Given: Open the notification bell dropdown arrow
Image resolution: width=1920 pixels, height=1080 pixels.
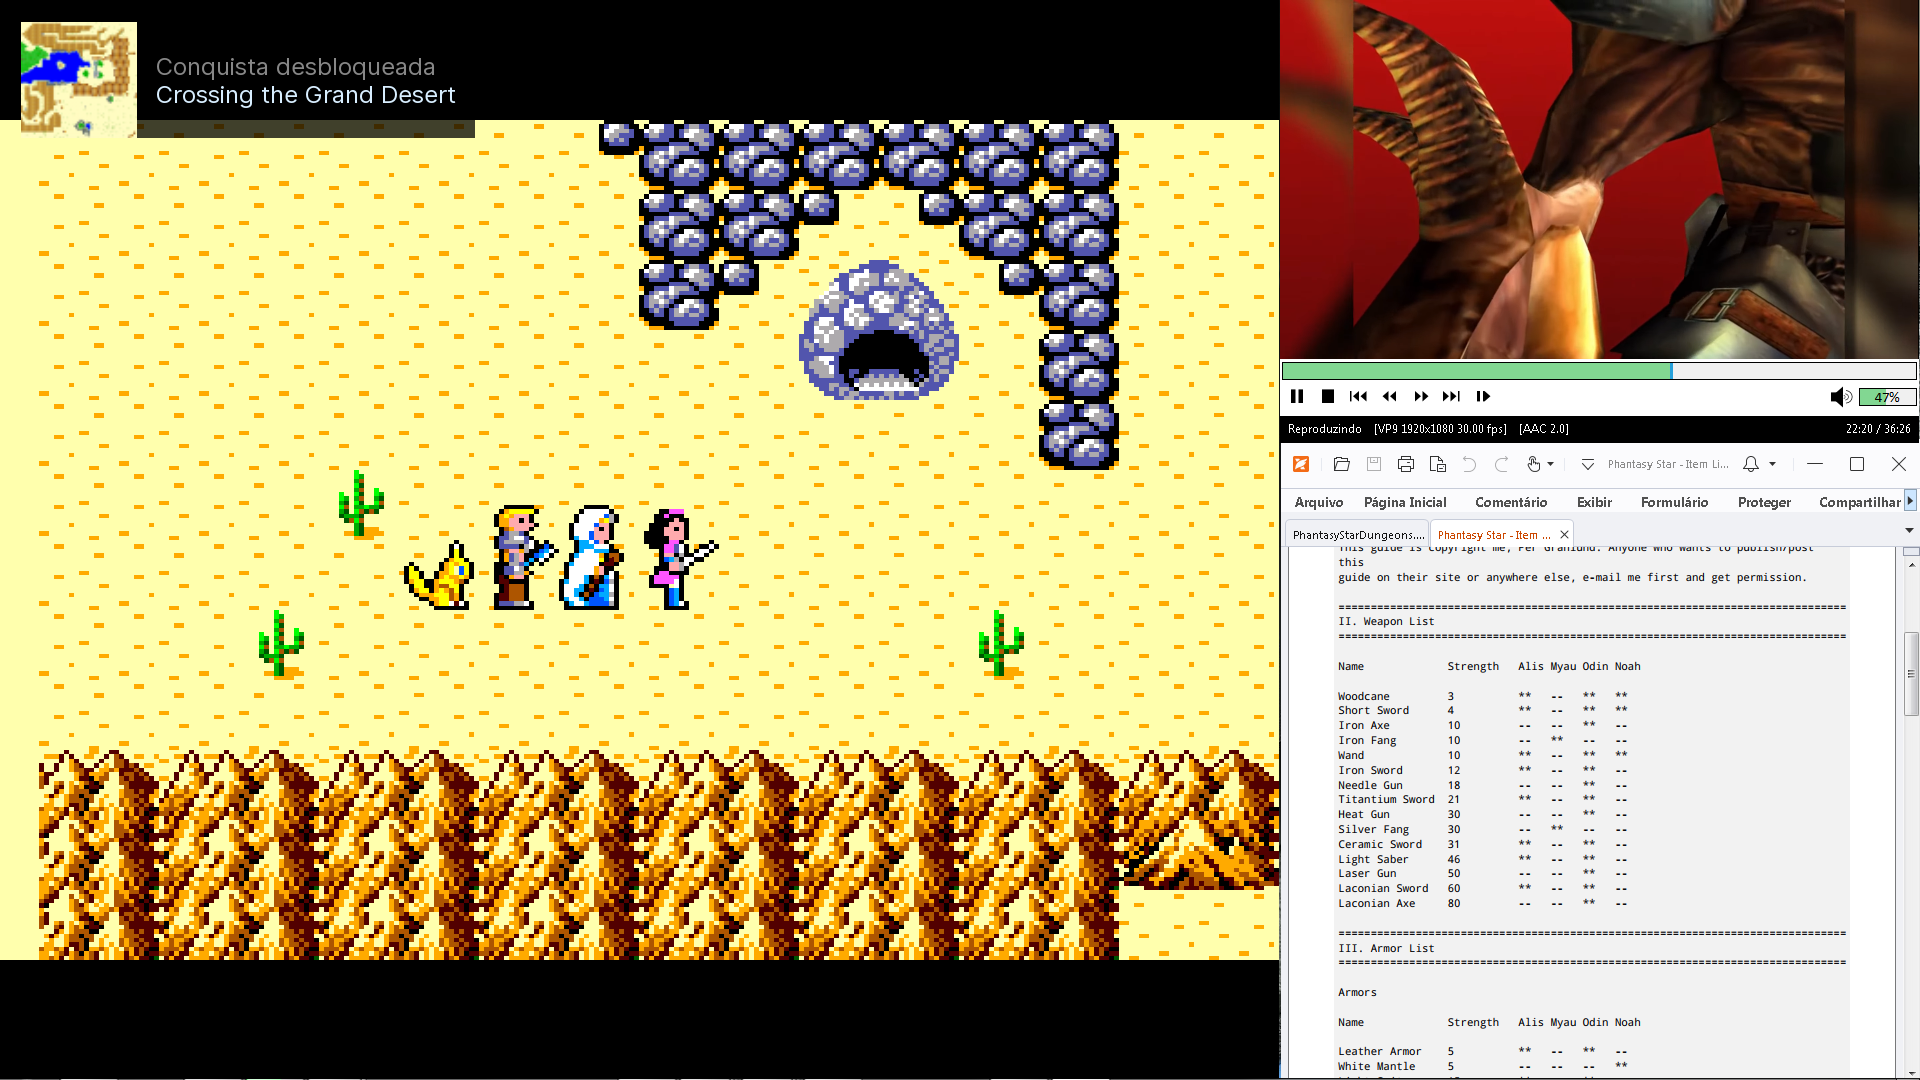Looking at the screenshot, I should click(x=1773, y=464).
